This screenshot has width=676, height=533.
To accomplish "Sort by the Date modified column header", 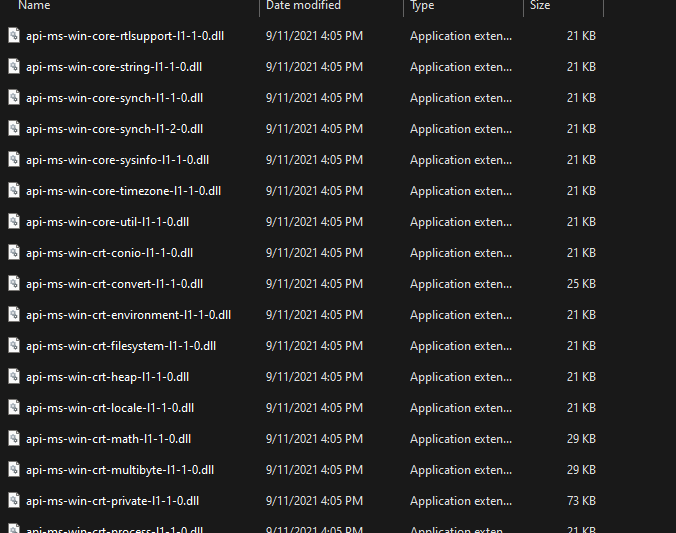I will pos(303,5).
